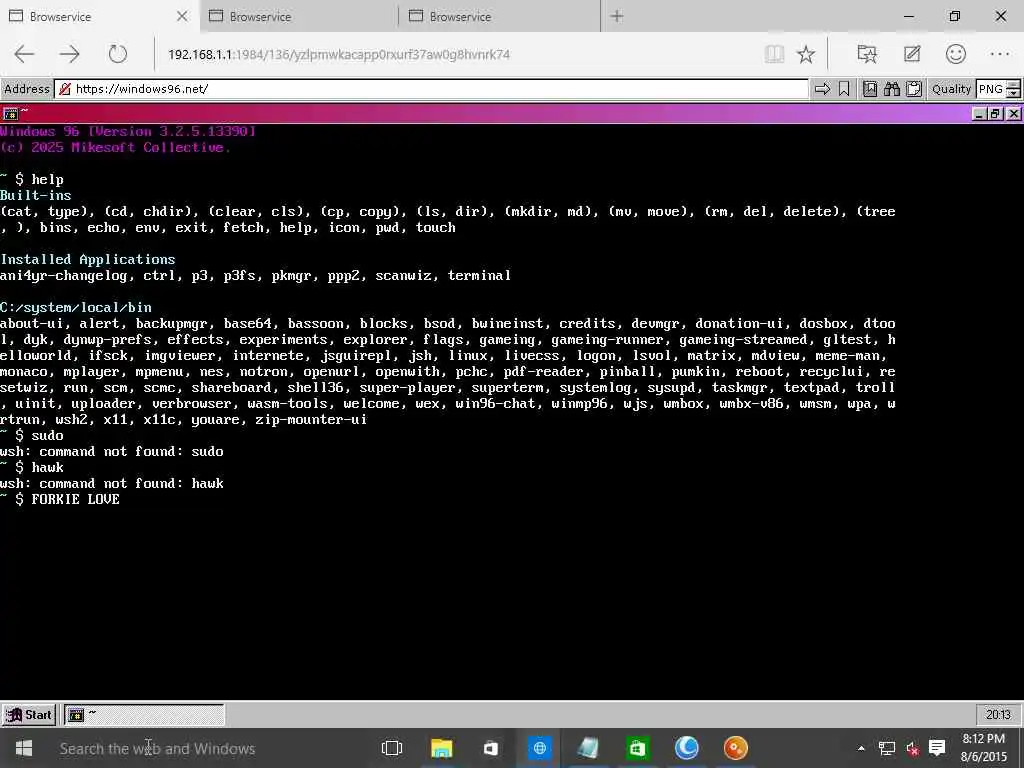
Task: Open Task View on the taskbar
Action: 392,748
